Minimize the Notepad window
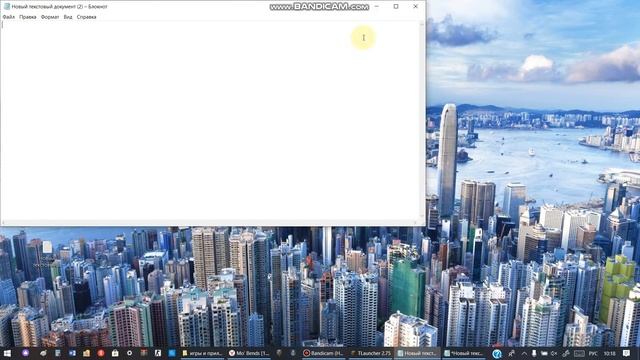The width and height of the screenshot is (640, 360). [x=377, y=7]
